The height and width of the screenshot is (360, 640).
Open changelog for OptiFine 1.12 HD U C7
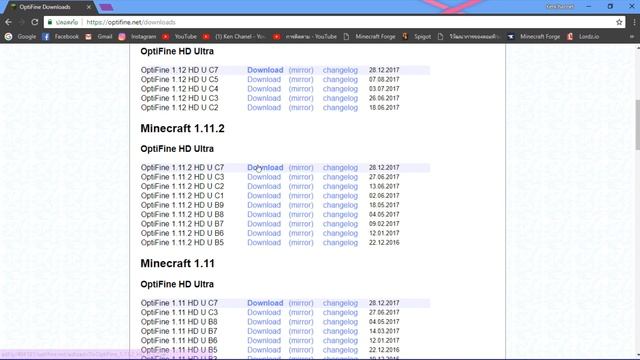[x=340, y=70]
